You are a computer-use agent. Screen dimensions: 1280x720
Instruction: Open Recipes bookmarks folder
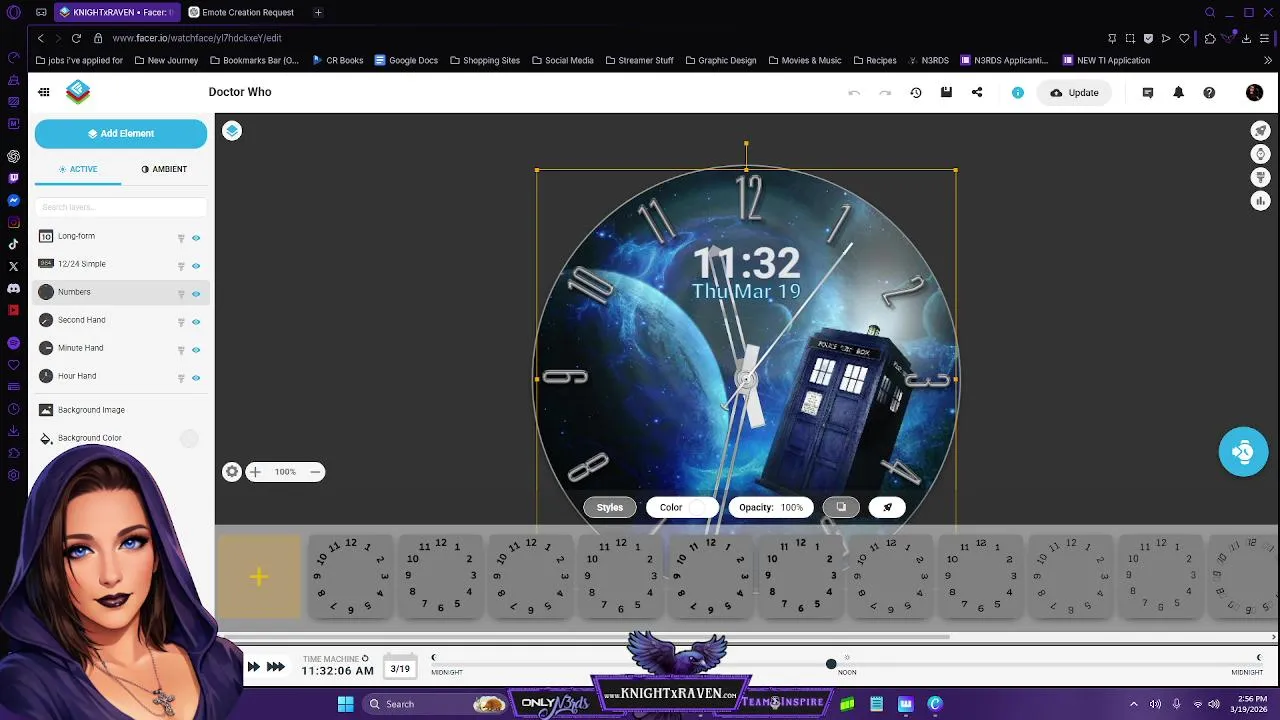pos(874,60)
